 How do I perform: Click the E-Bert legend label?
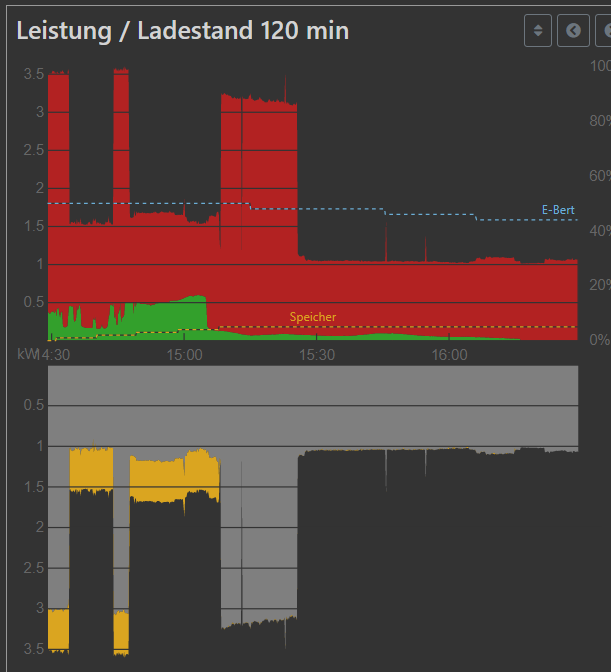click(x=558, y=210)
